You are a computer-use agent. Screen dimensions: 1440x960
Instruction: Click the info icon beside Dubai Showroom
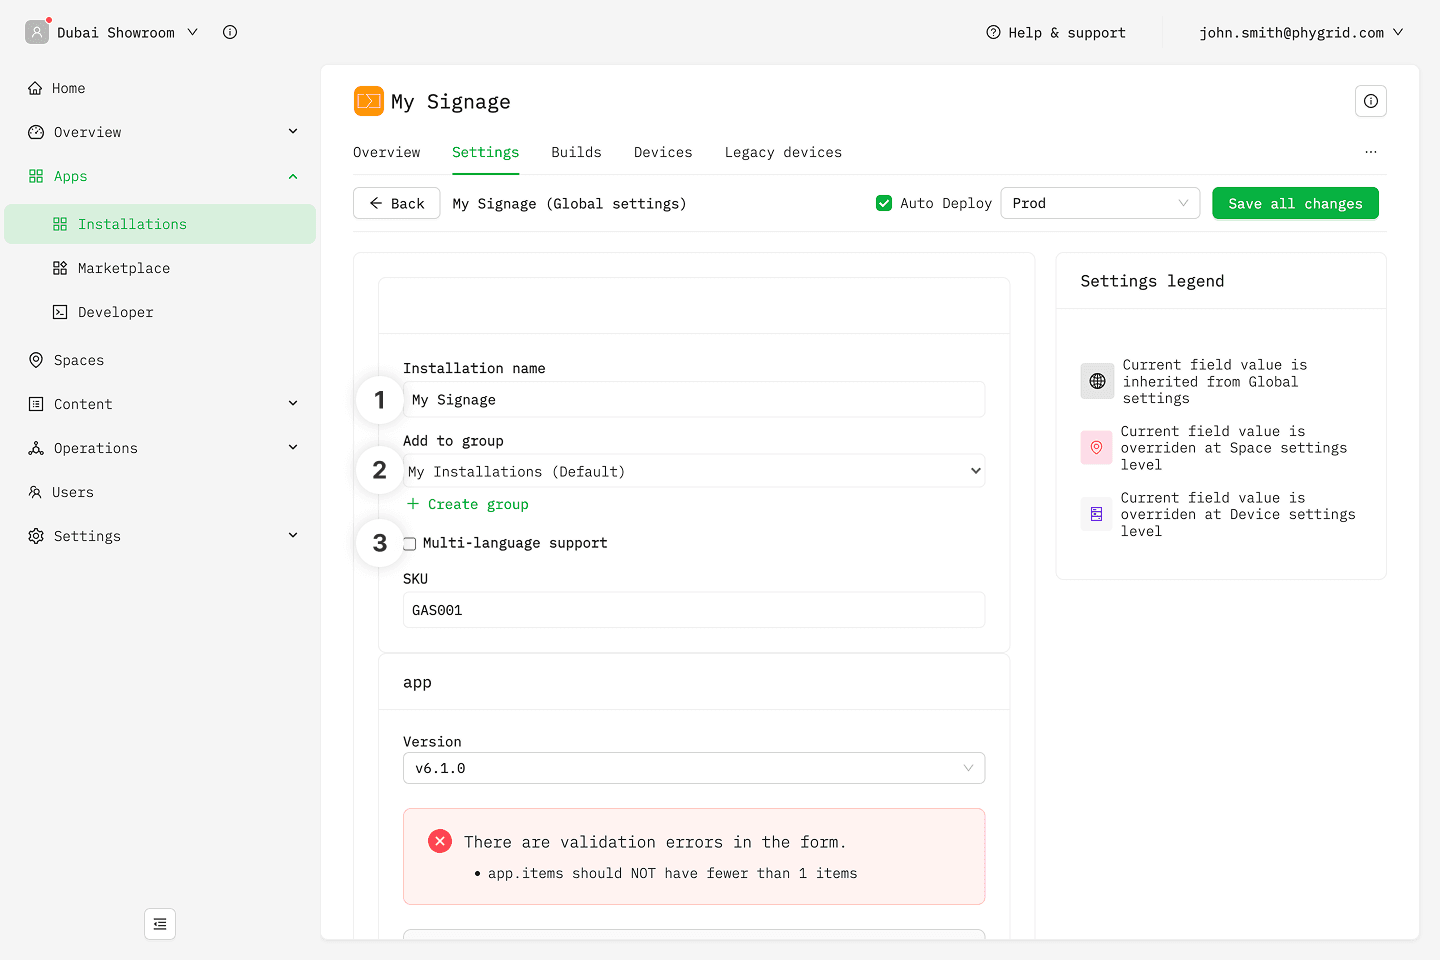[230, 32]
